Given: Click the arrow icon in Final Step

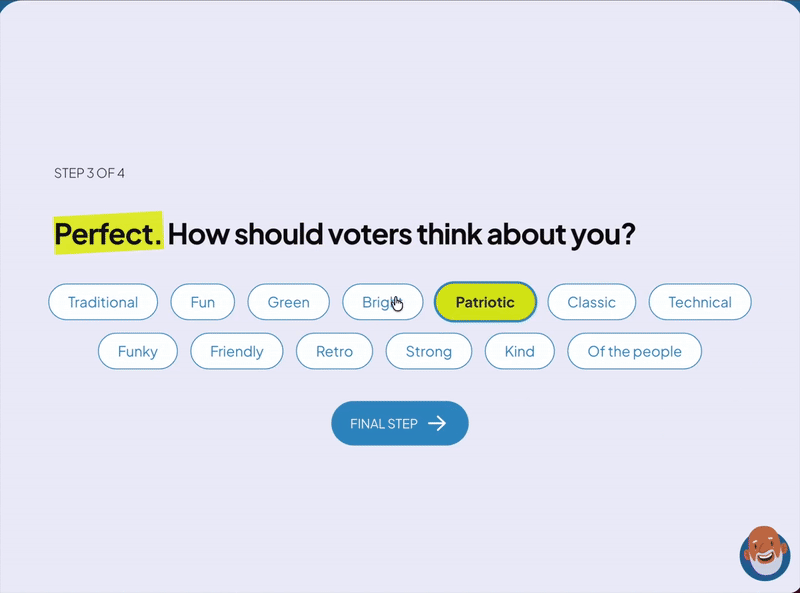Looking at the screenshot, I should click(x=437, y=423).
